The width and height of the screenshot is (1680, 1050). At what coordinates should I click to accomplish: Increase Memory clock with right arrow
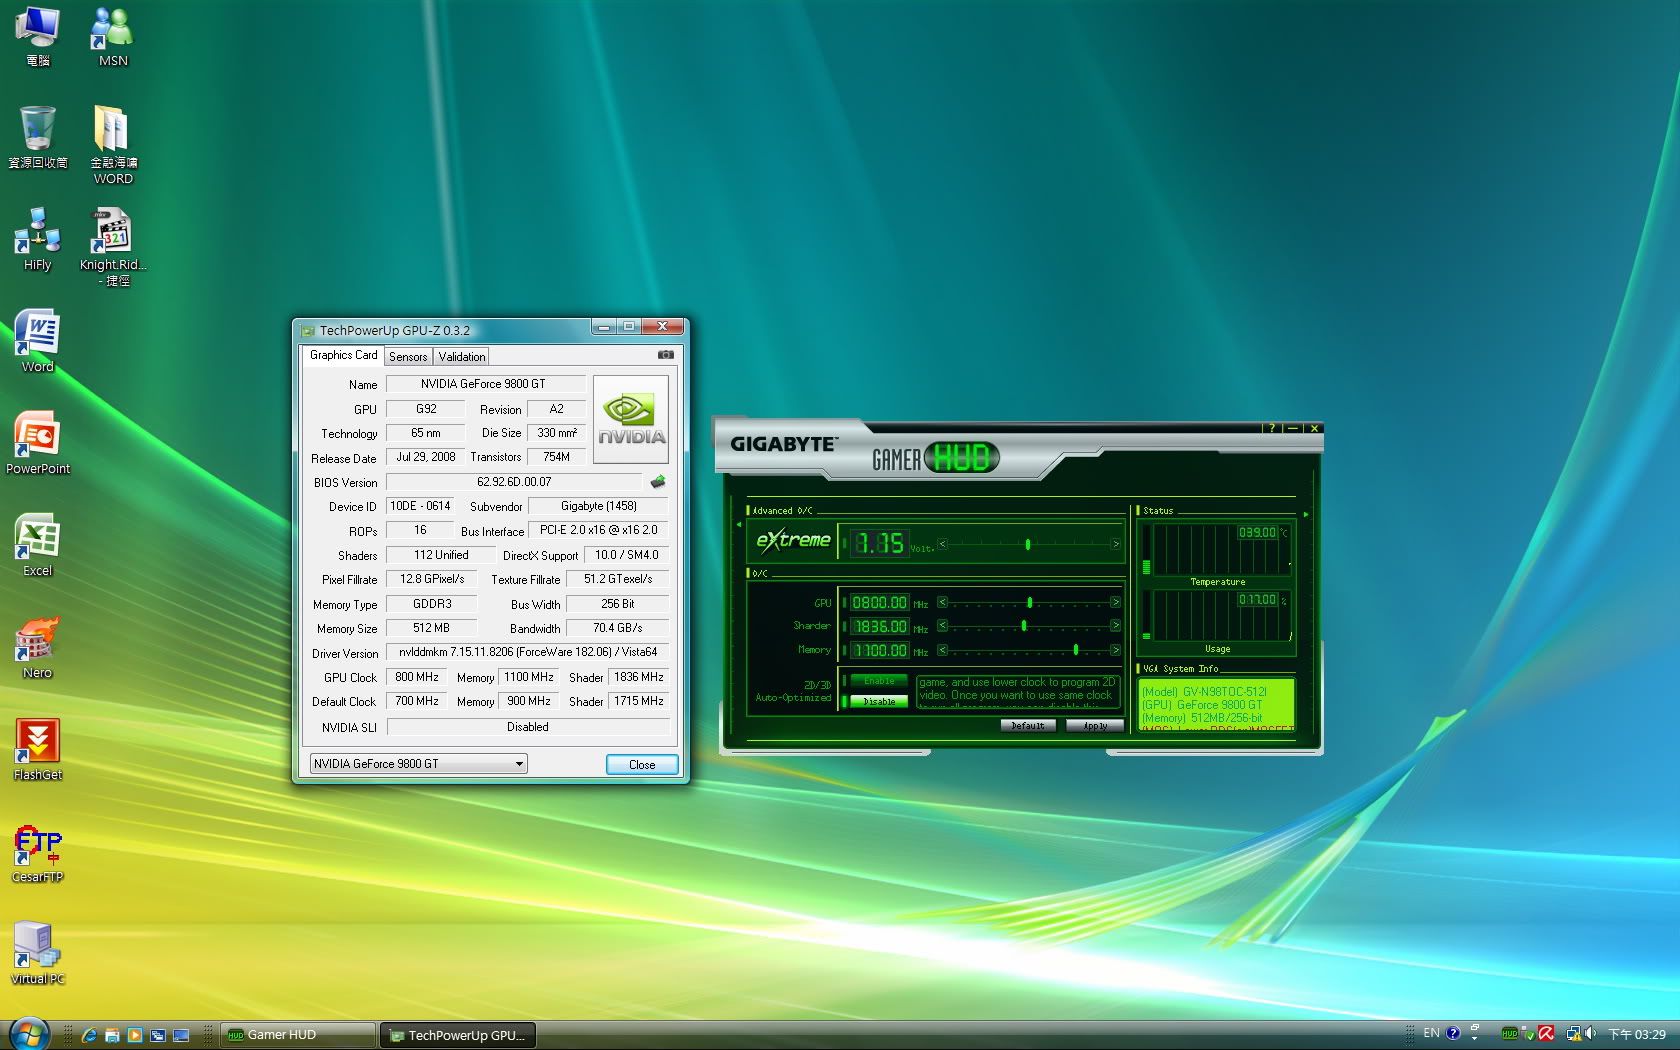point(1115,650)
